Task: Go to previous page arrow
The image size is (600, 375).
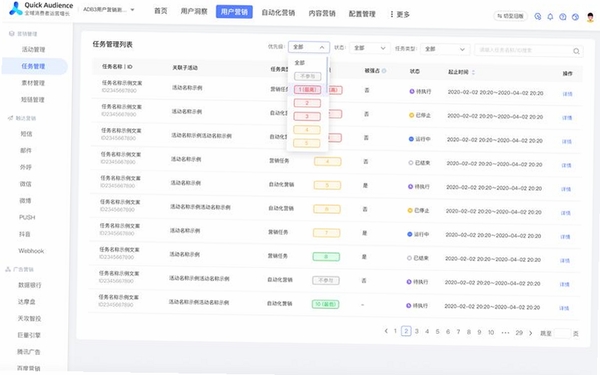Action: click(386, 331)
